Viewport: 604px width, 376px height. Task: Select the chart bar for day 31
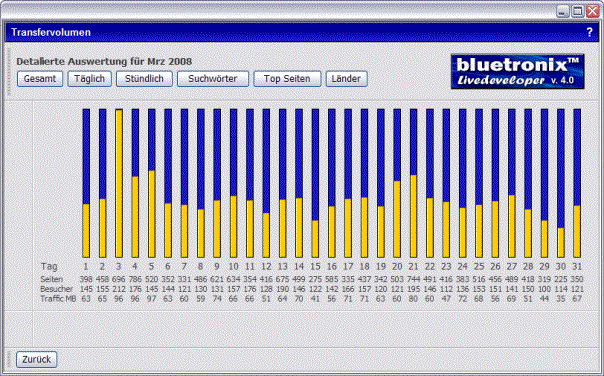coord(577,183)
